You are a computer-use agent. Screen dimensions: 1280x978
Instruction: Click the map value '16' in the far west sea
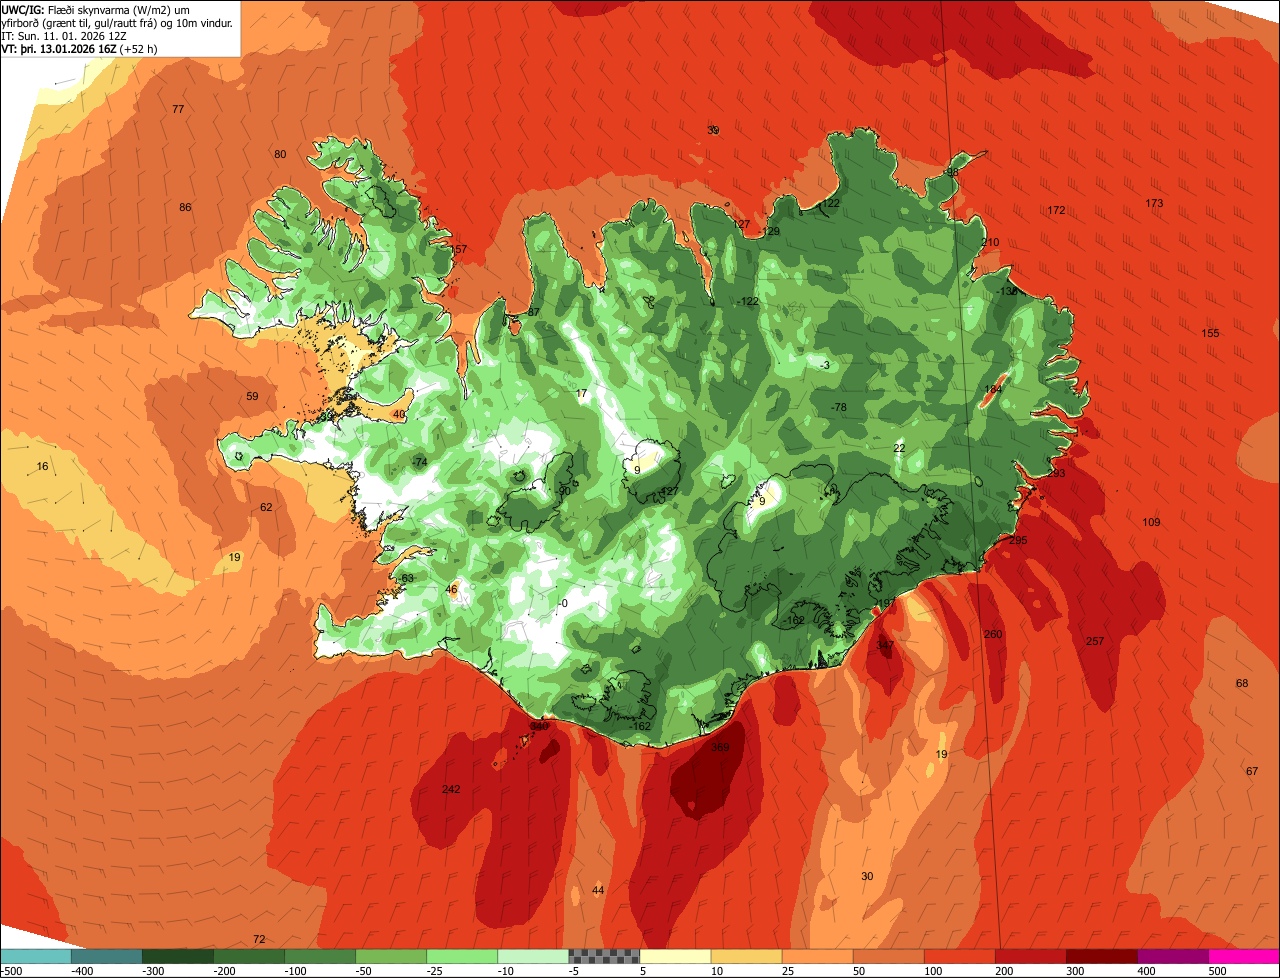pos(42,466)
